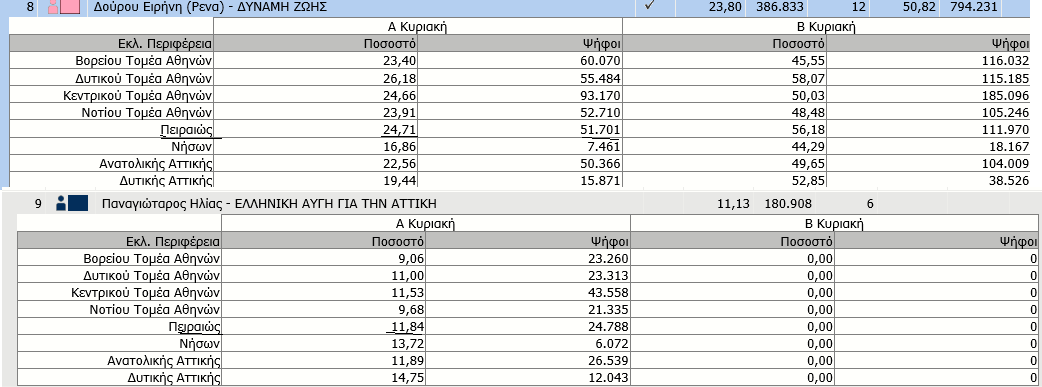Click the underlined Πειραιώς in the Δούρου table

pos(189,129)
